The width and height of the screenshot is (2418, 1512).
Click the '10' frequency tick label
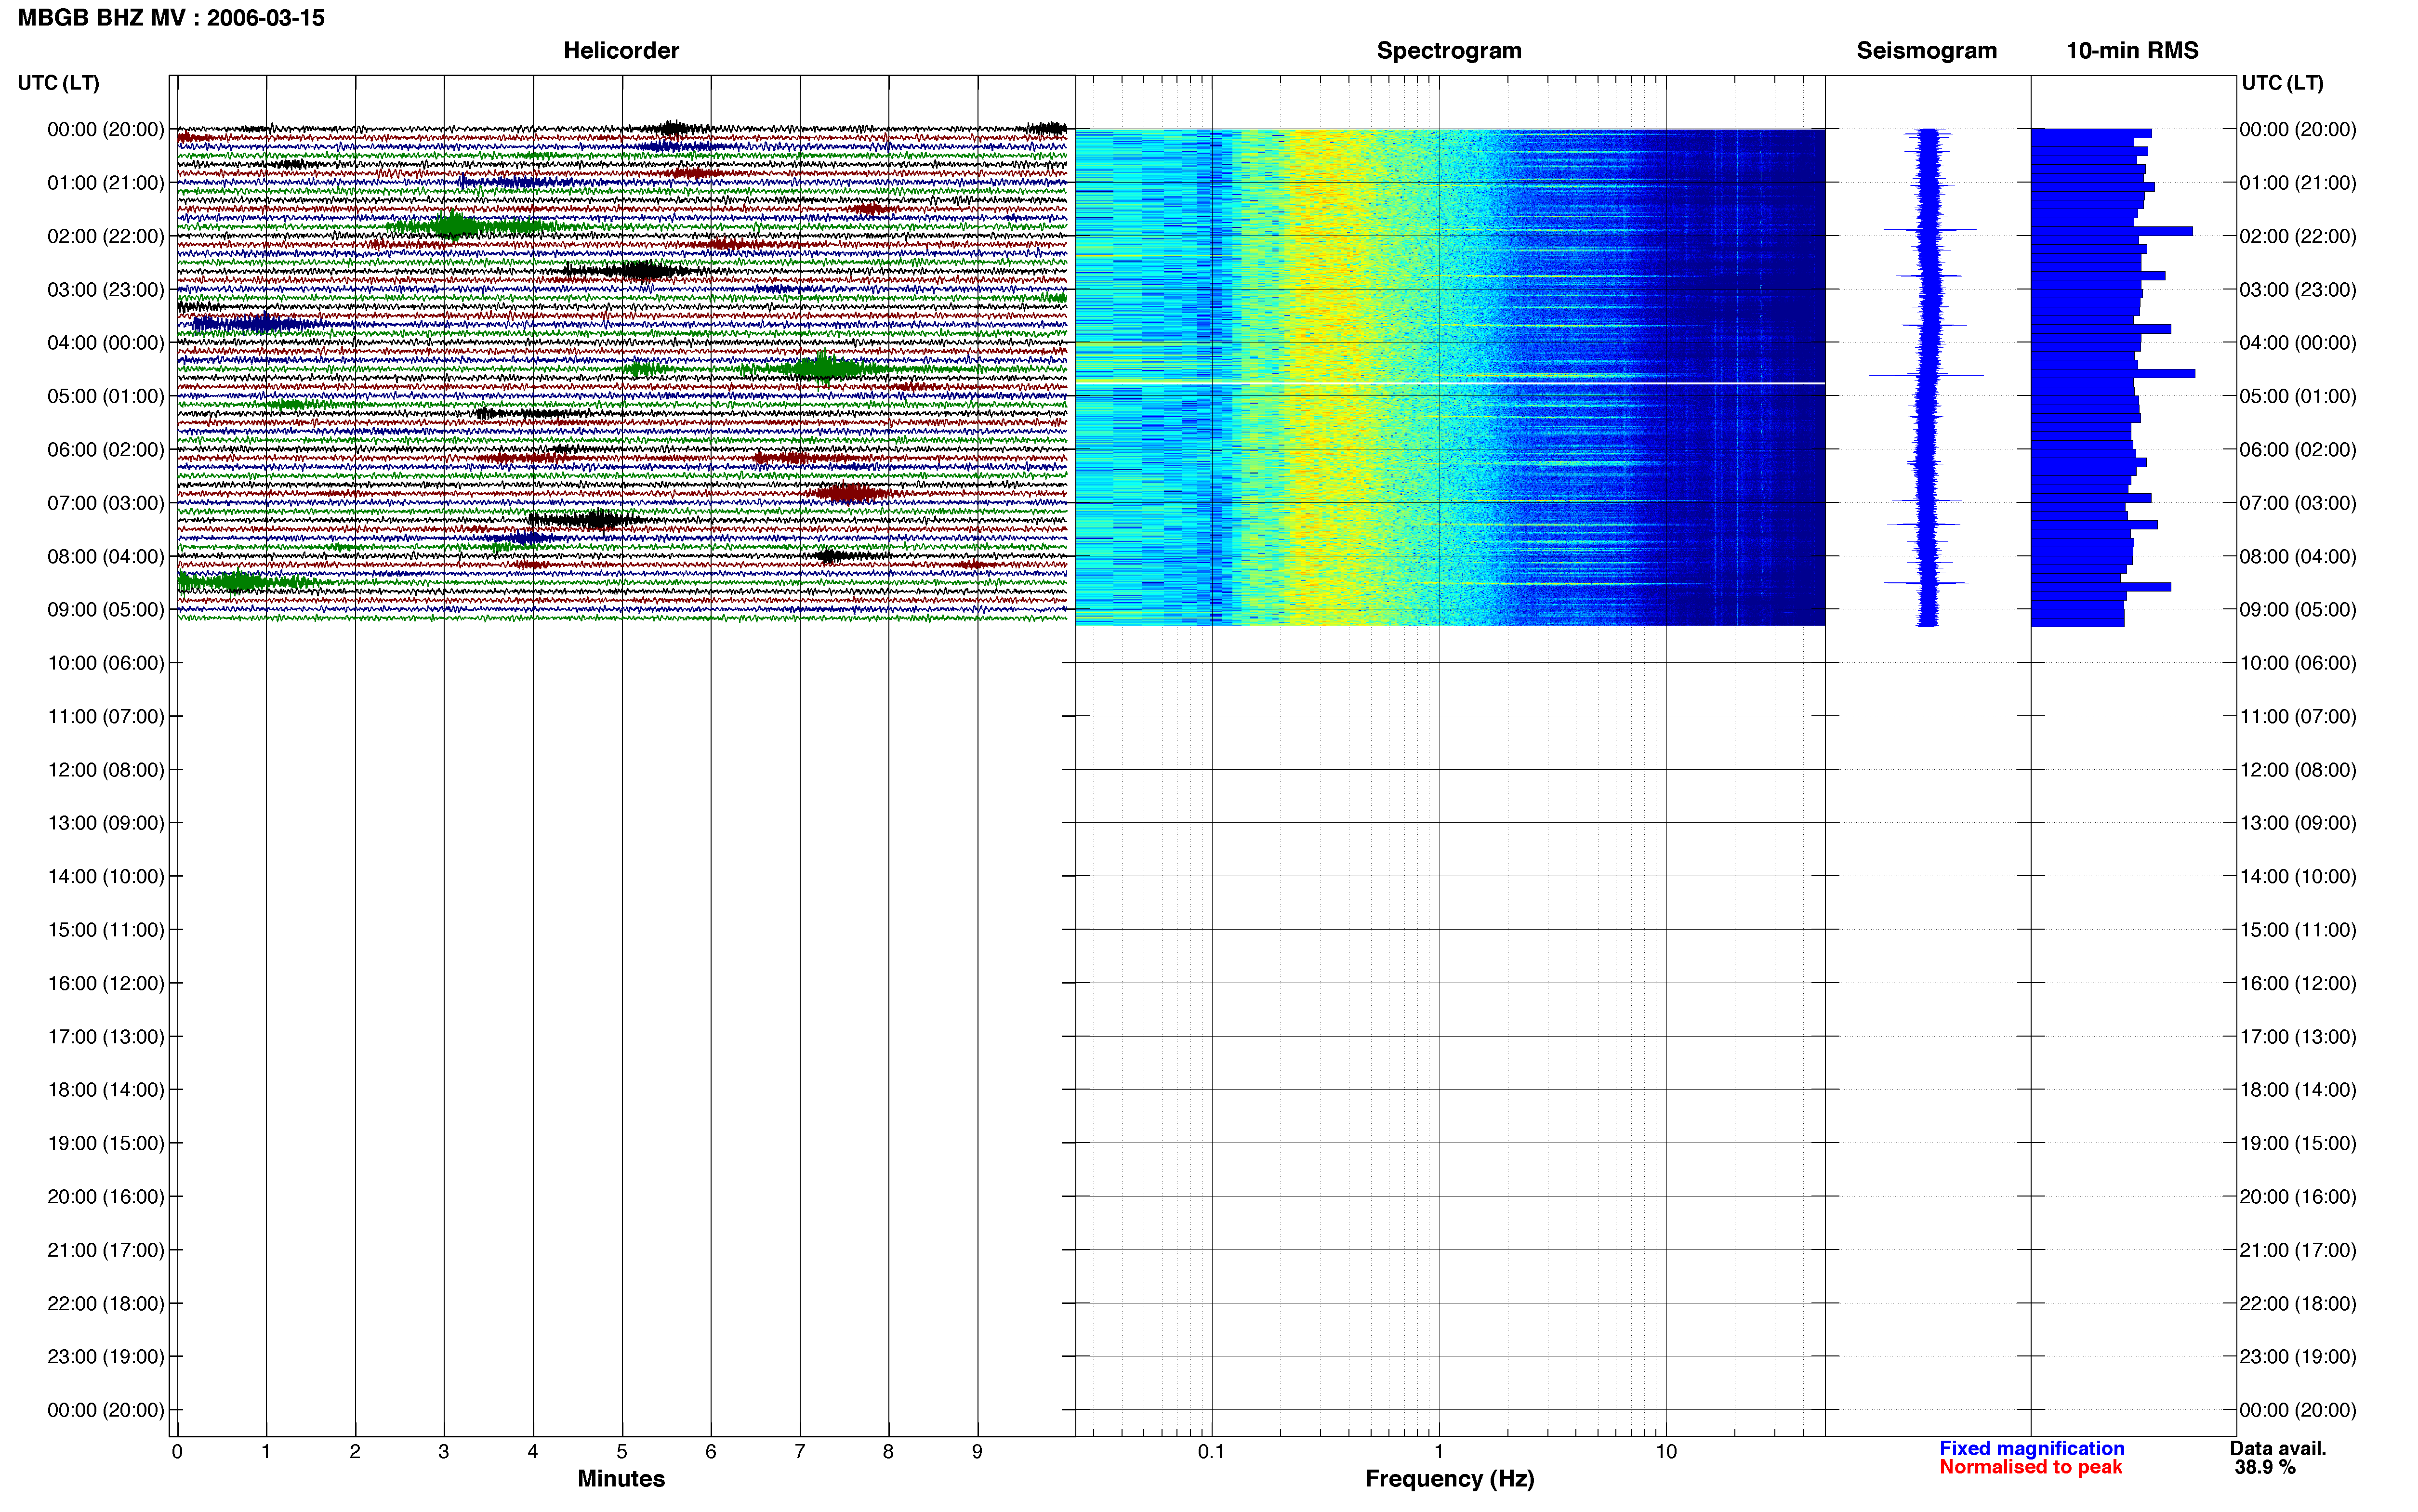click(1666, 1451)
